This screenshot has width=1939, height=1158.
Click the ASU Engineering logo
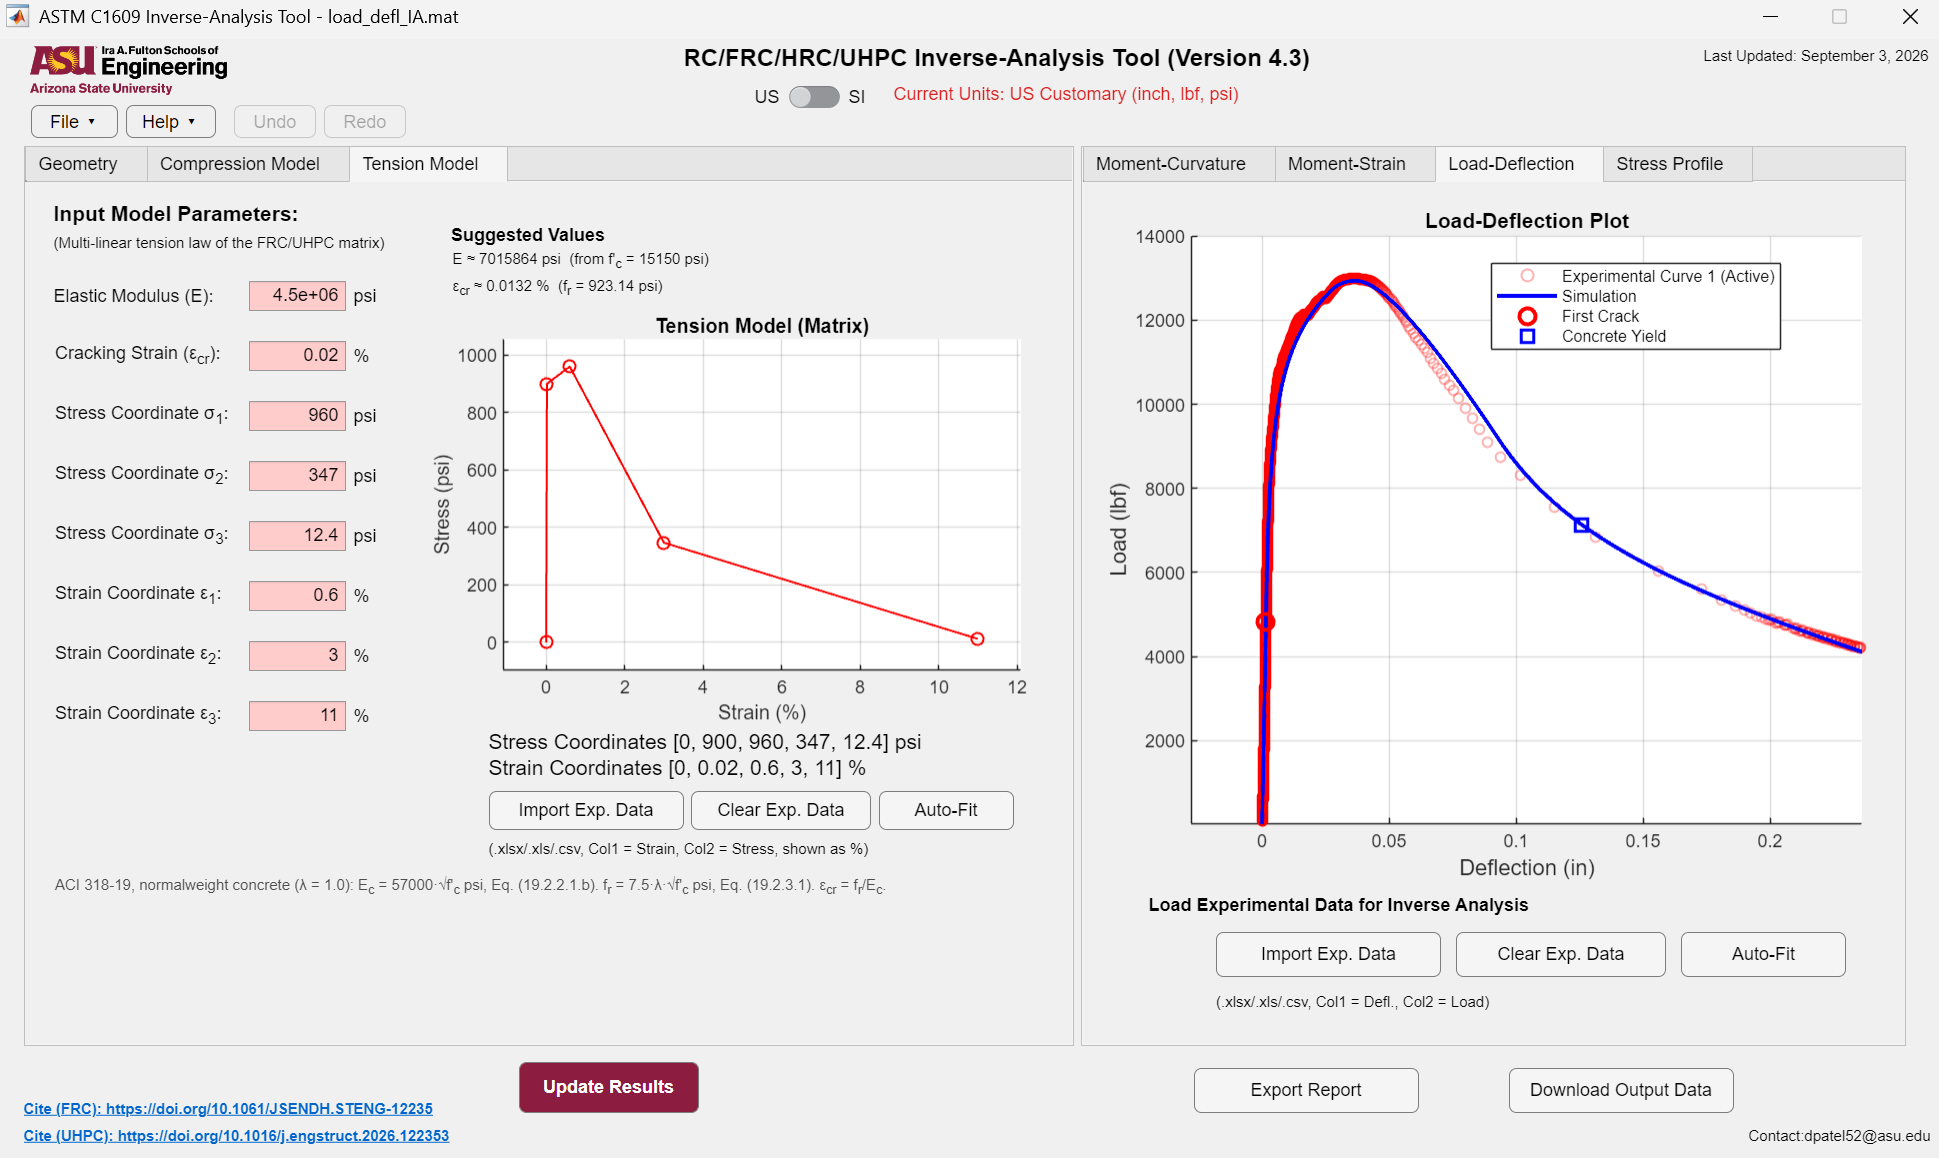tap(129, 70)
